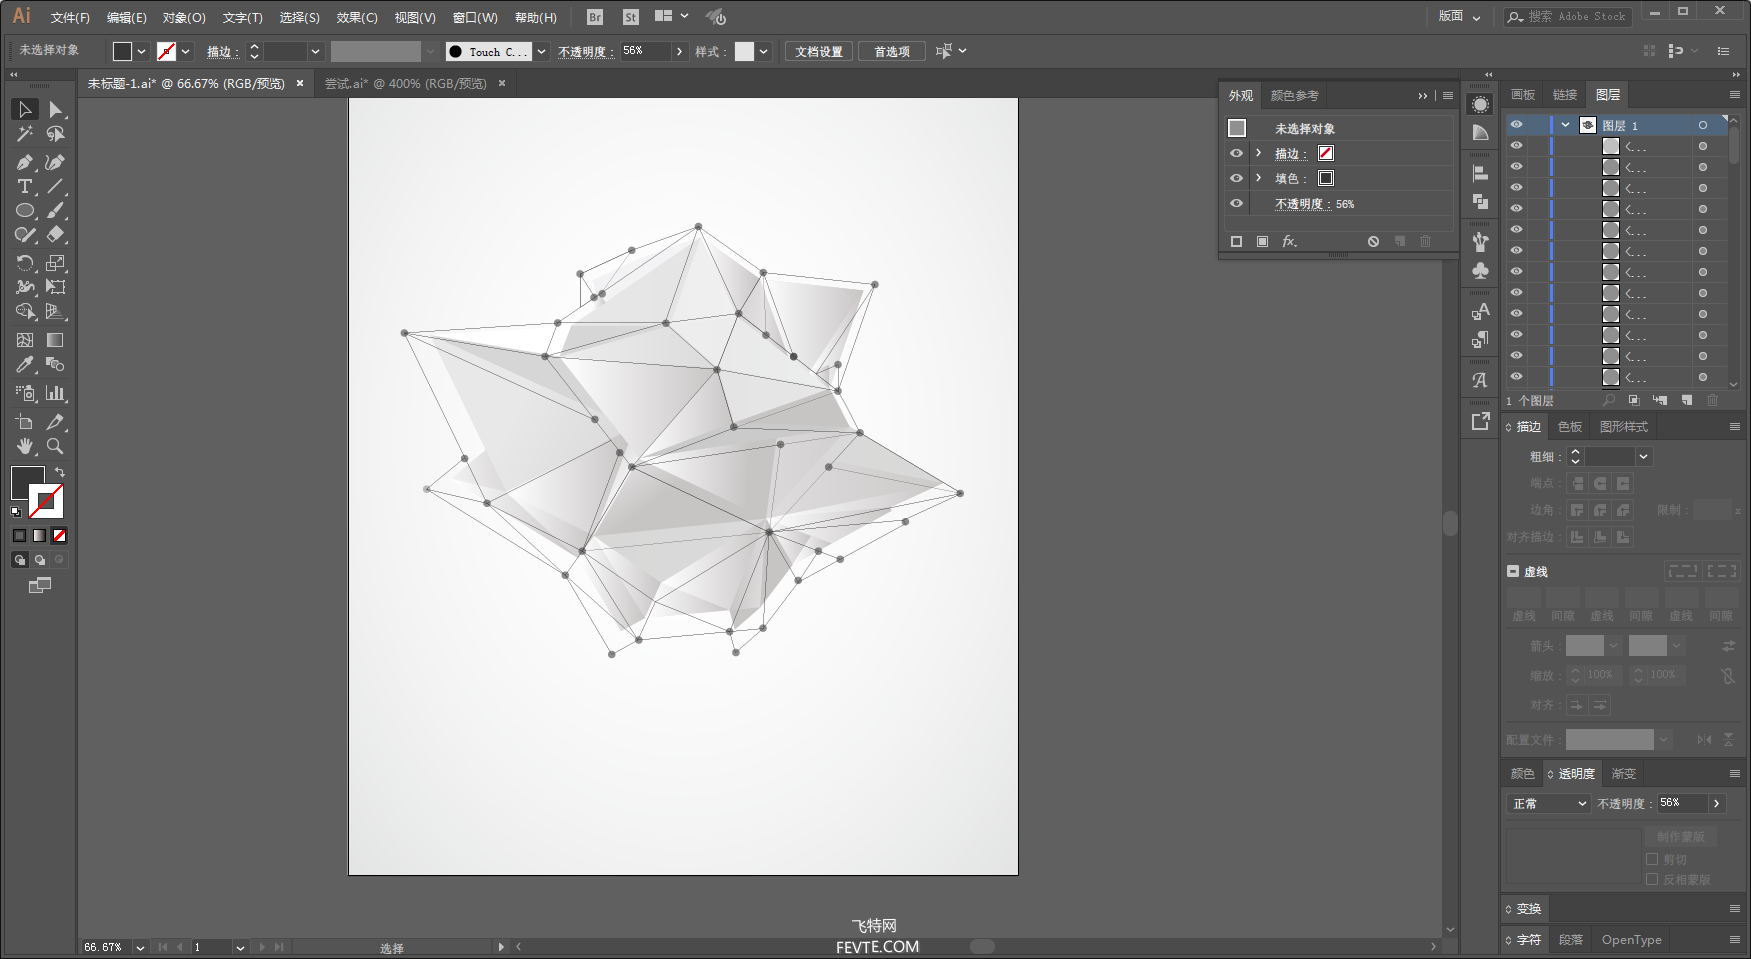Switch to 尝试.ai document tab
Viewport: 1751px width, 959px height.
tap(405, 83)
